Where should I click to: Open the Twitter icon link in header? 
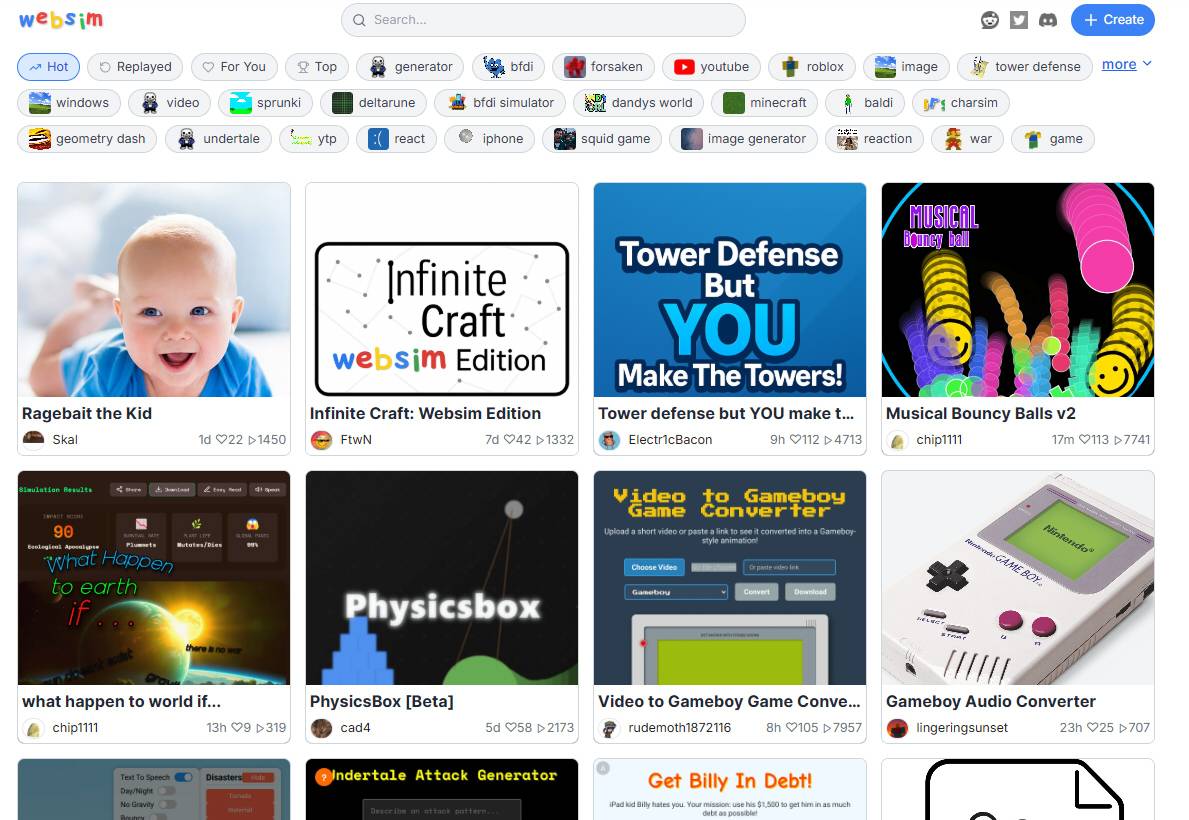(x=1018, y=20)
